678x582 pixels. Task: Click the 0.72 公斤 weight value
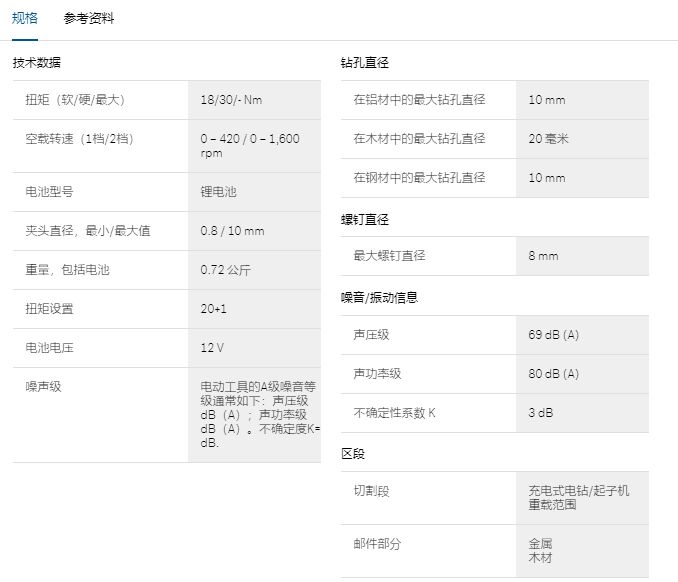tap(225, 270)
